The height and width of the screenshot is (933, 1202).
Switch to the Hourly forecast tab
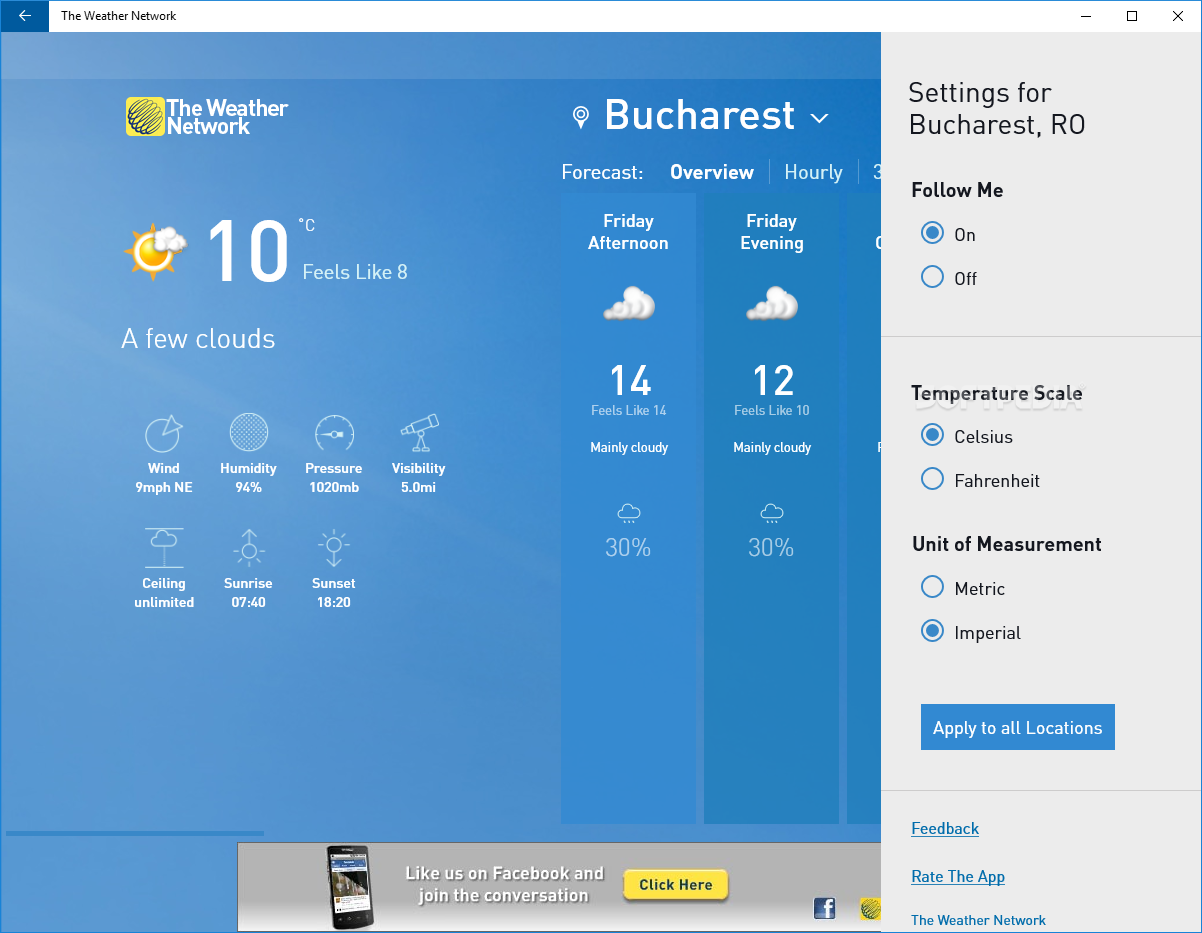click(813, 172)
